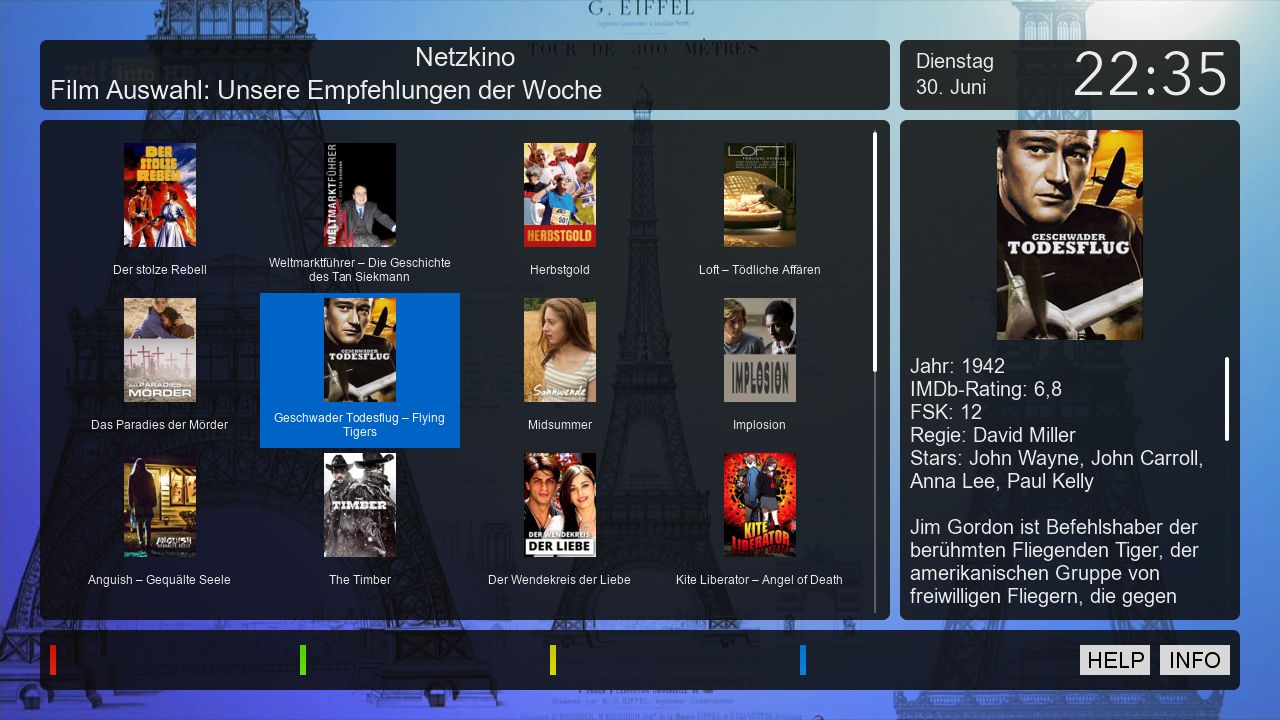Select the Der stolze Rebell poster
Viewport: 1280px width, 720px height.
tap(160, 195)
